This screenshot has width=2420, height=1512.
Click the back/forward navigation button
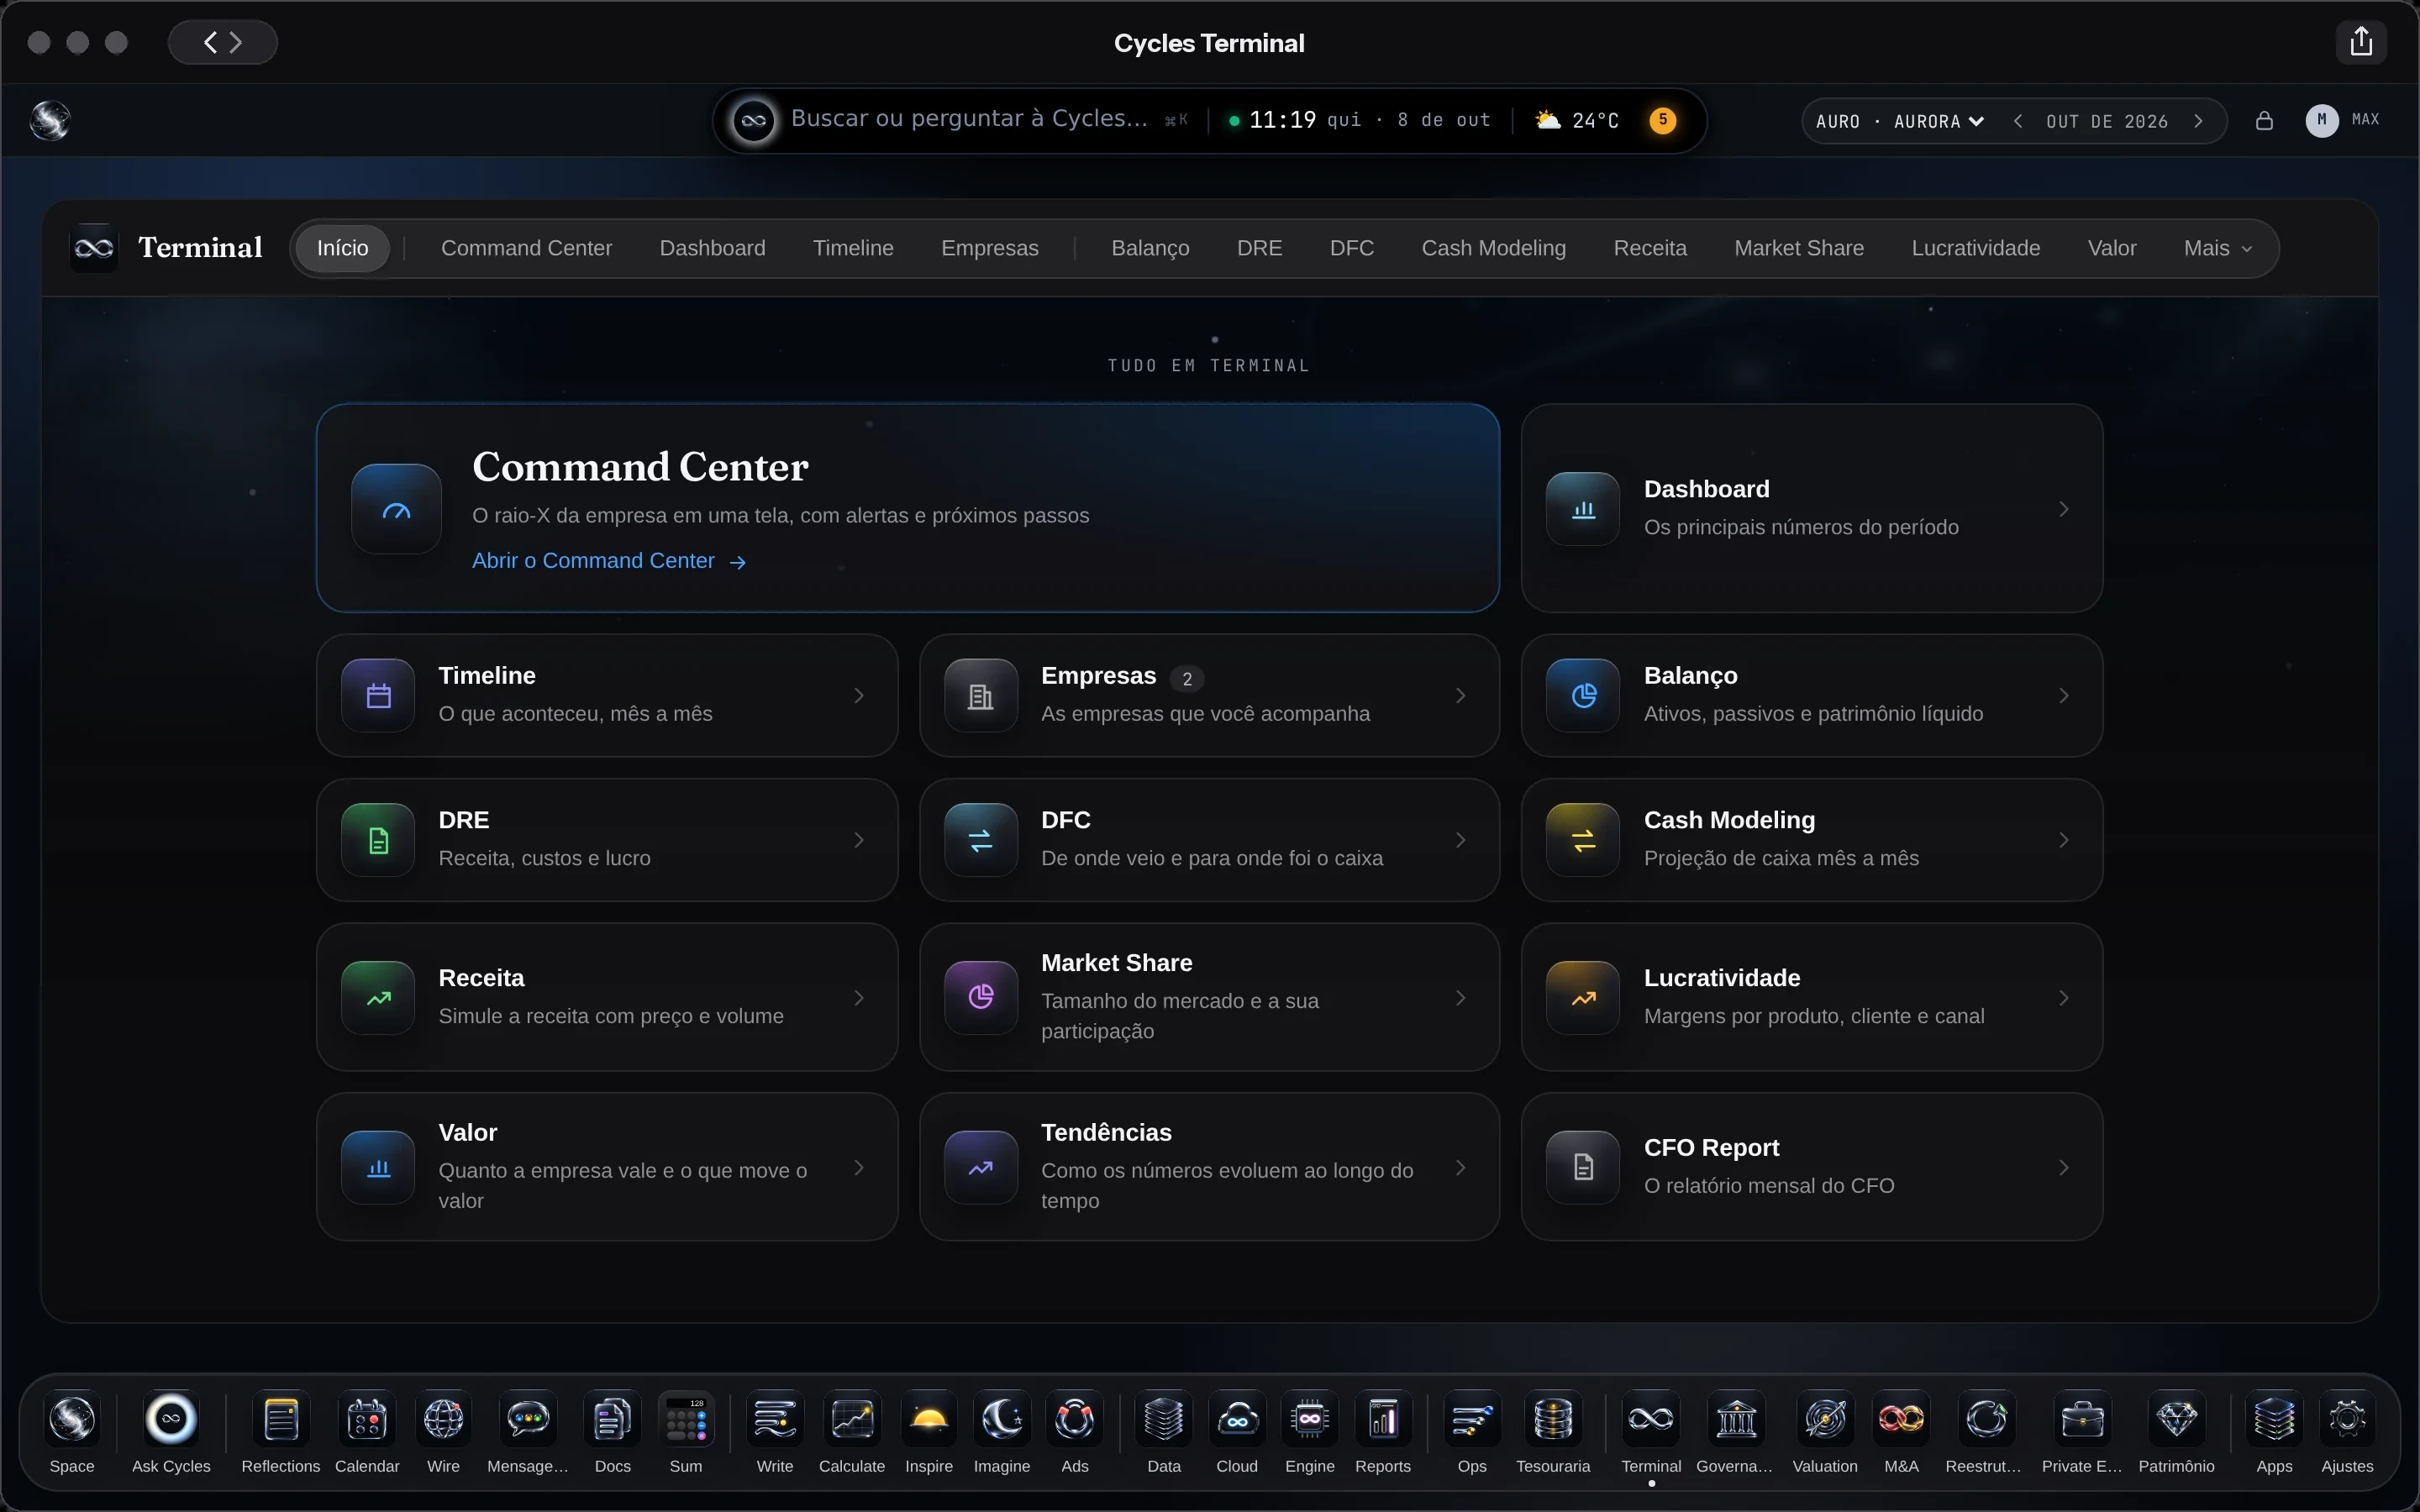(x=222, y=42)
